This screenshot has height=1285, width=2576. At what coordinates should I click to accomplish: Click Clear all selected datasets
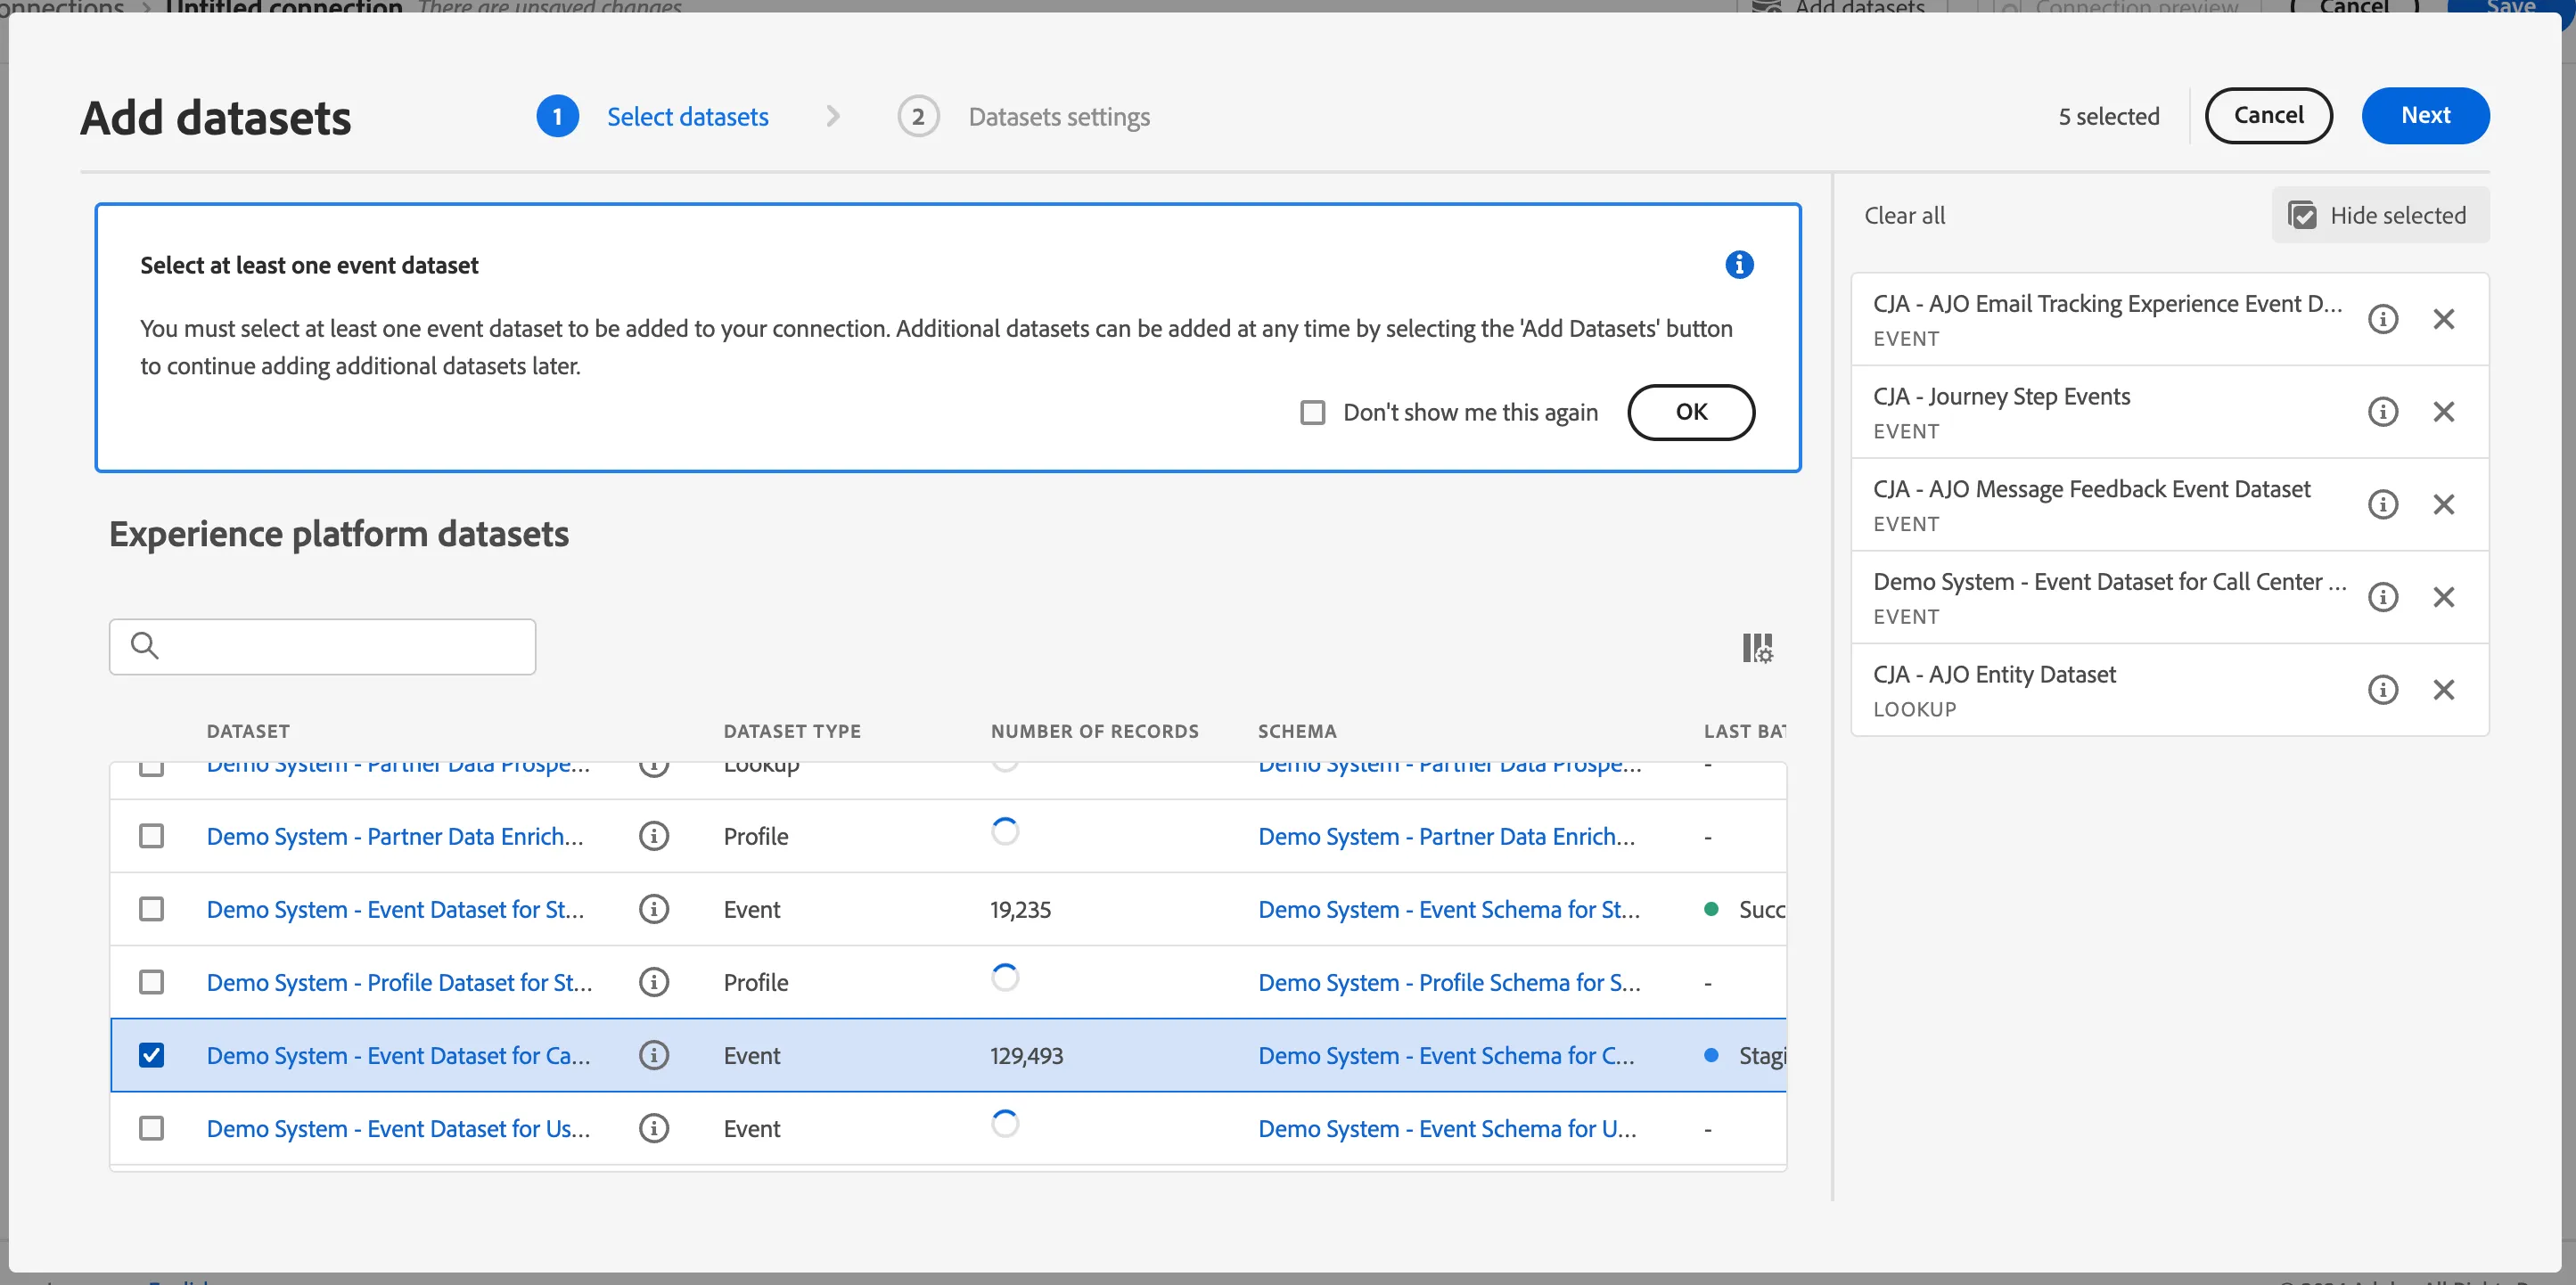[x=1904, y=215]
